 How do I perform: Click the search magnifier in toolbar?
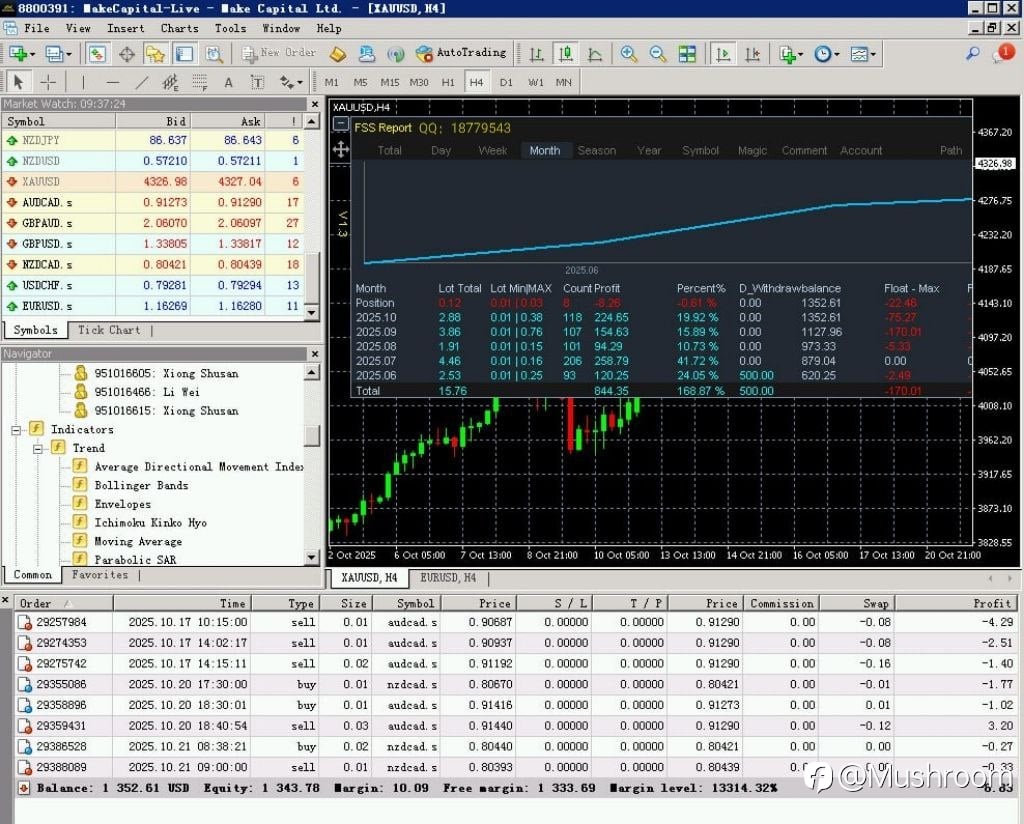(x=973, y=54)
